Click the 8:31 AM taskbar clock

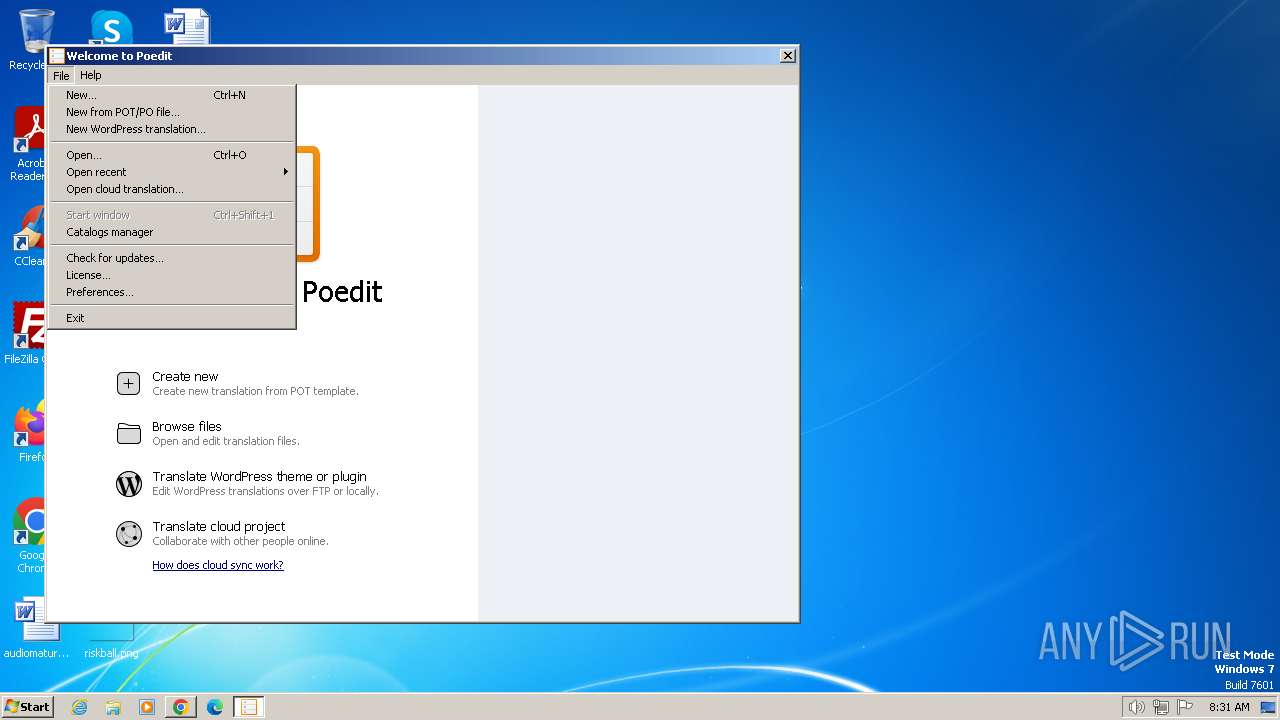pos(1229,707)
